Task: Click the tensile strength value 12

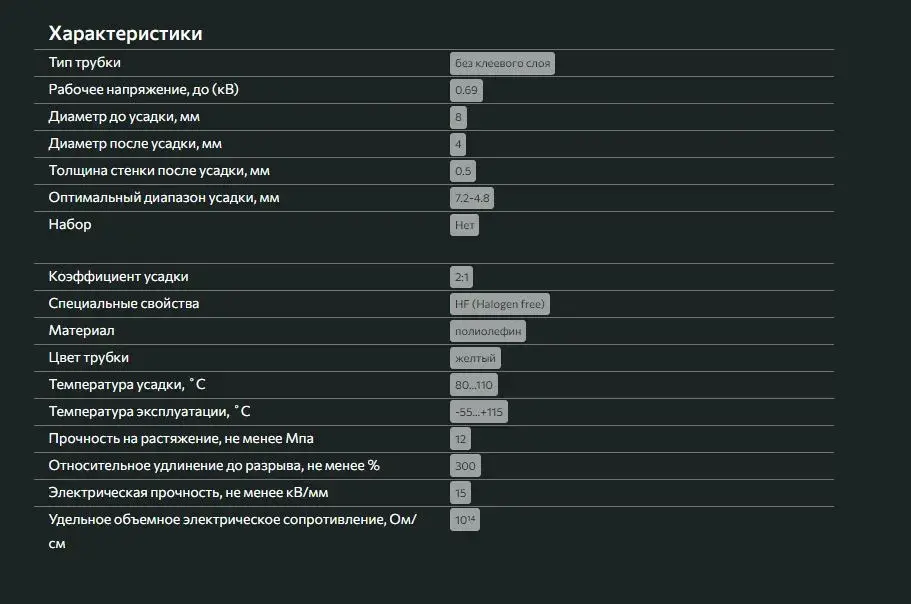Action: pos(460,439)
